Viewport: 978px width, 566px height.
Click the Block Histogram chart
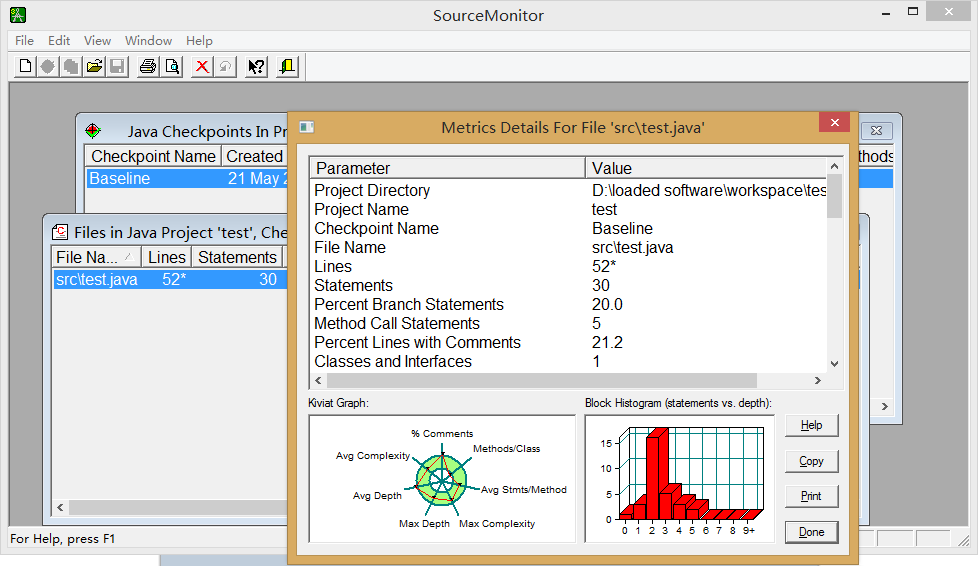coord(679,479)
